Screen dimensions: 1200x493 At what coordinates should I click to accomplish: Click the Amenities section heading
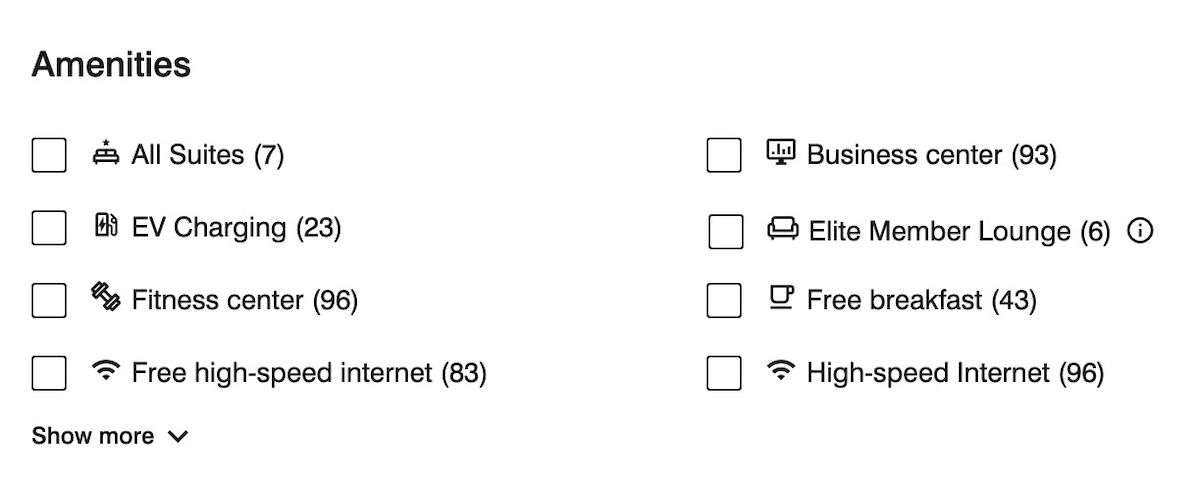(x=111, y=65)
